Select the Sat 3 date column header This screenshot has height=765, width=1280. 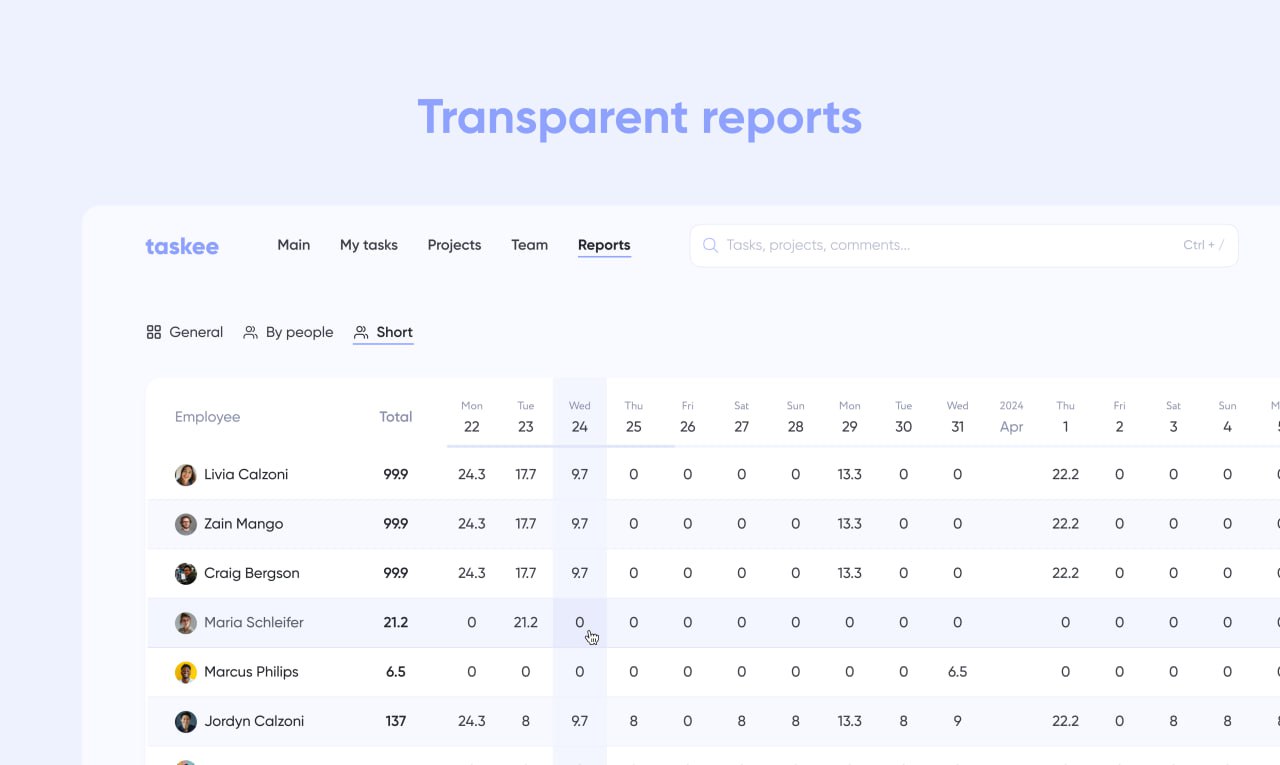[1174, 417]
